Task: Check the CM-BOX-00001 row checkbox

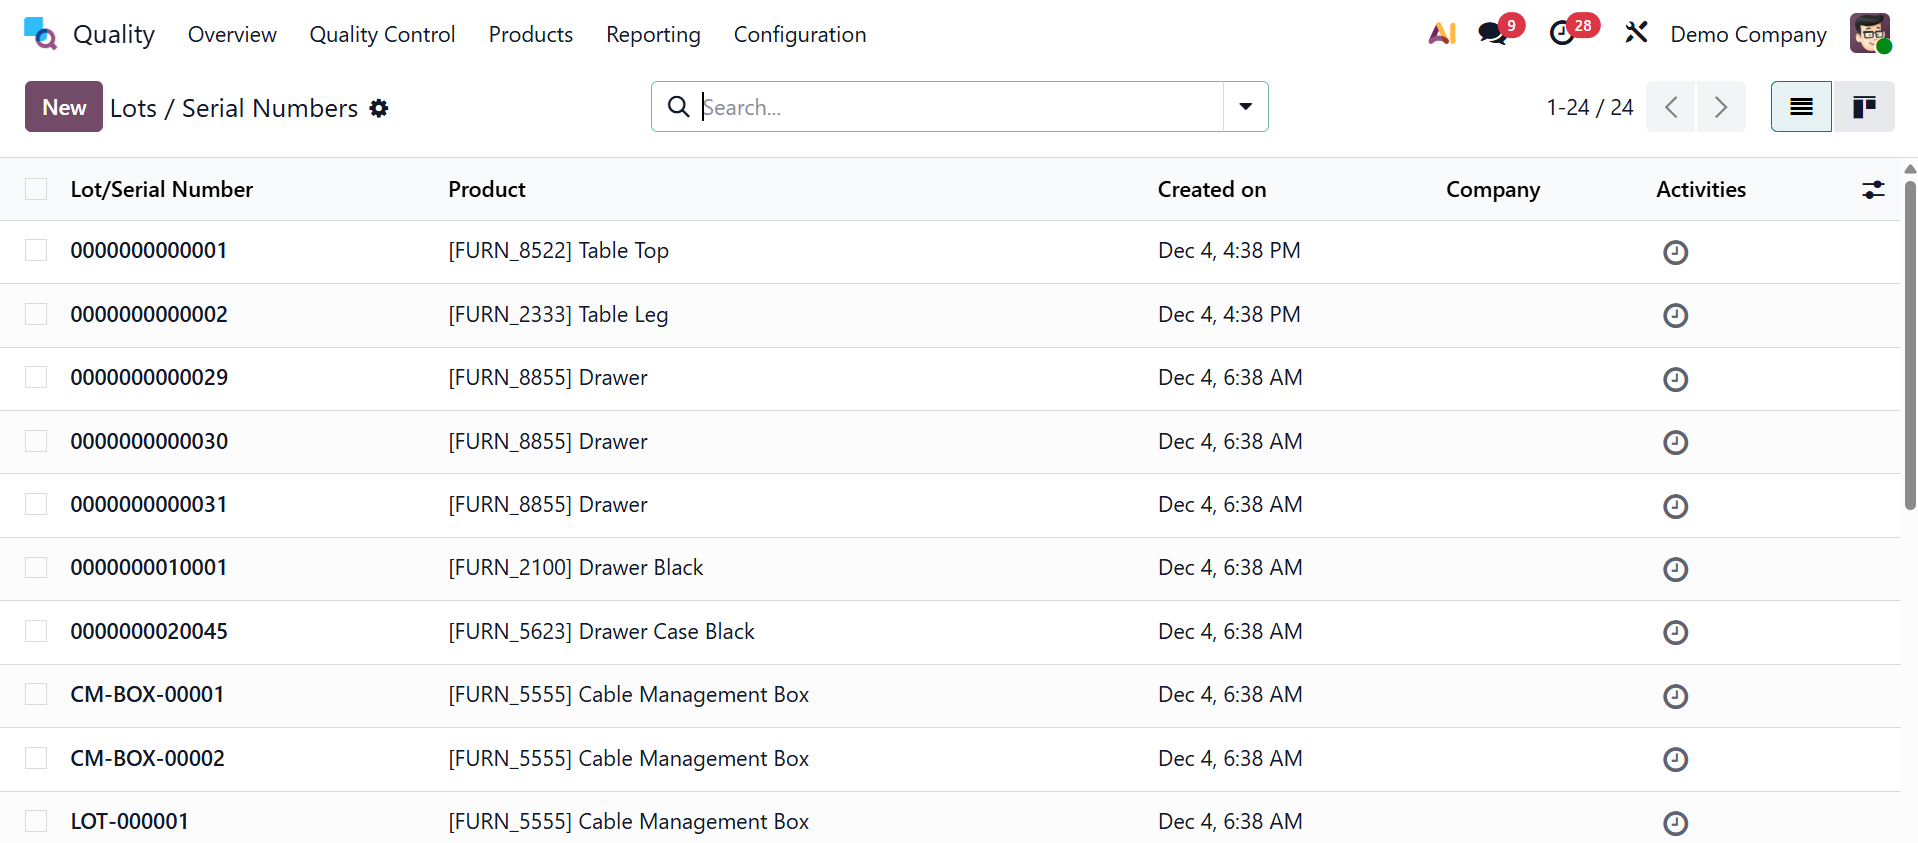Action: coord(36,695)
